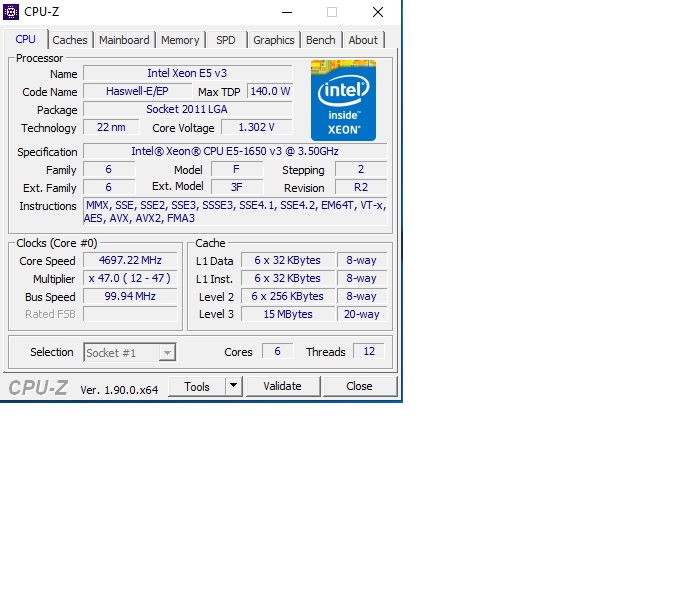The height and width of the screenshot is (600, 698).
Task: Click the Ext. Model value 3F
Action: (236, 187)
